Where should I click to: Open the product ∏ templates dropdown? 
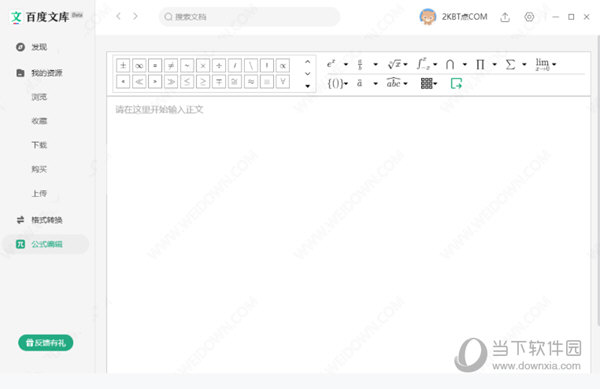pos(486,64)
